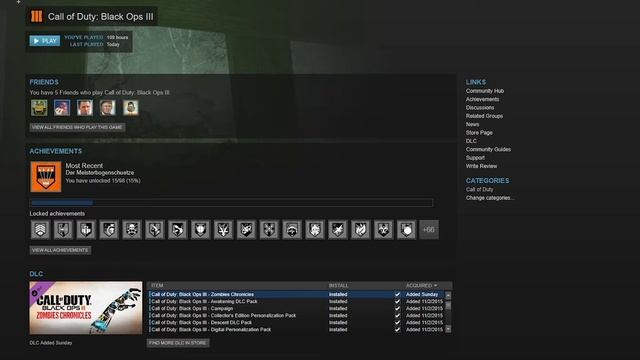The height and width of the screenshot is (360, 640).
Task: Click the Change categories... link
Action: 489,198
